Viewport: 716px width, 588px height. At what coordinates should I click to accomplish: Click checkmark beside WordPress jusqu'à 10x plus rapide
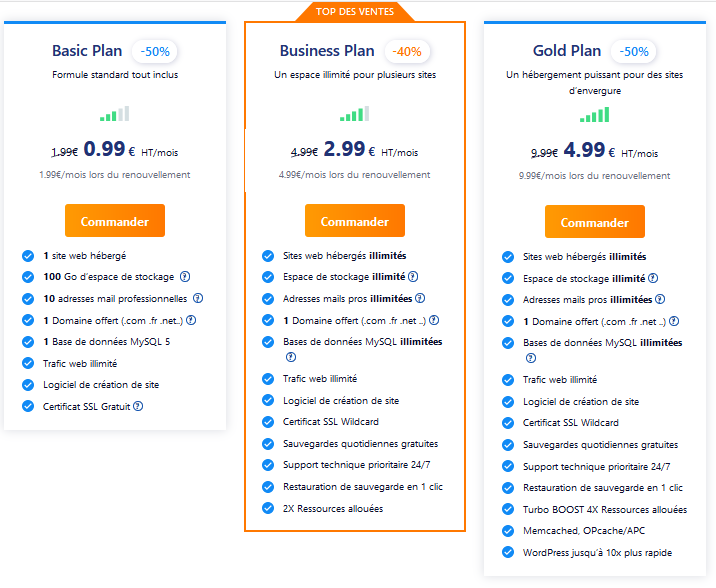pyautogui.click(x=508, y=552)
